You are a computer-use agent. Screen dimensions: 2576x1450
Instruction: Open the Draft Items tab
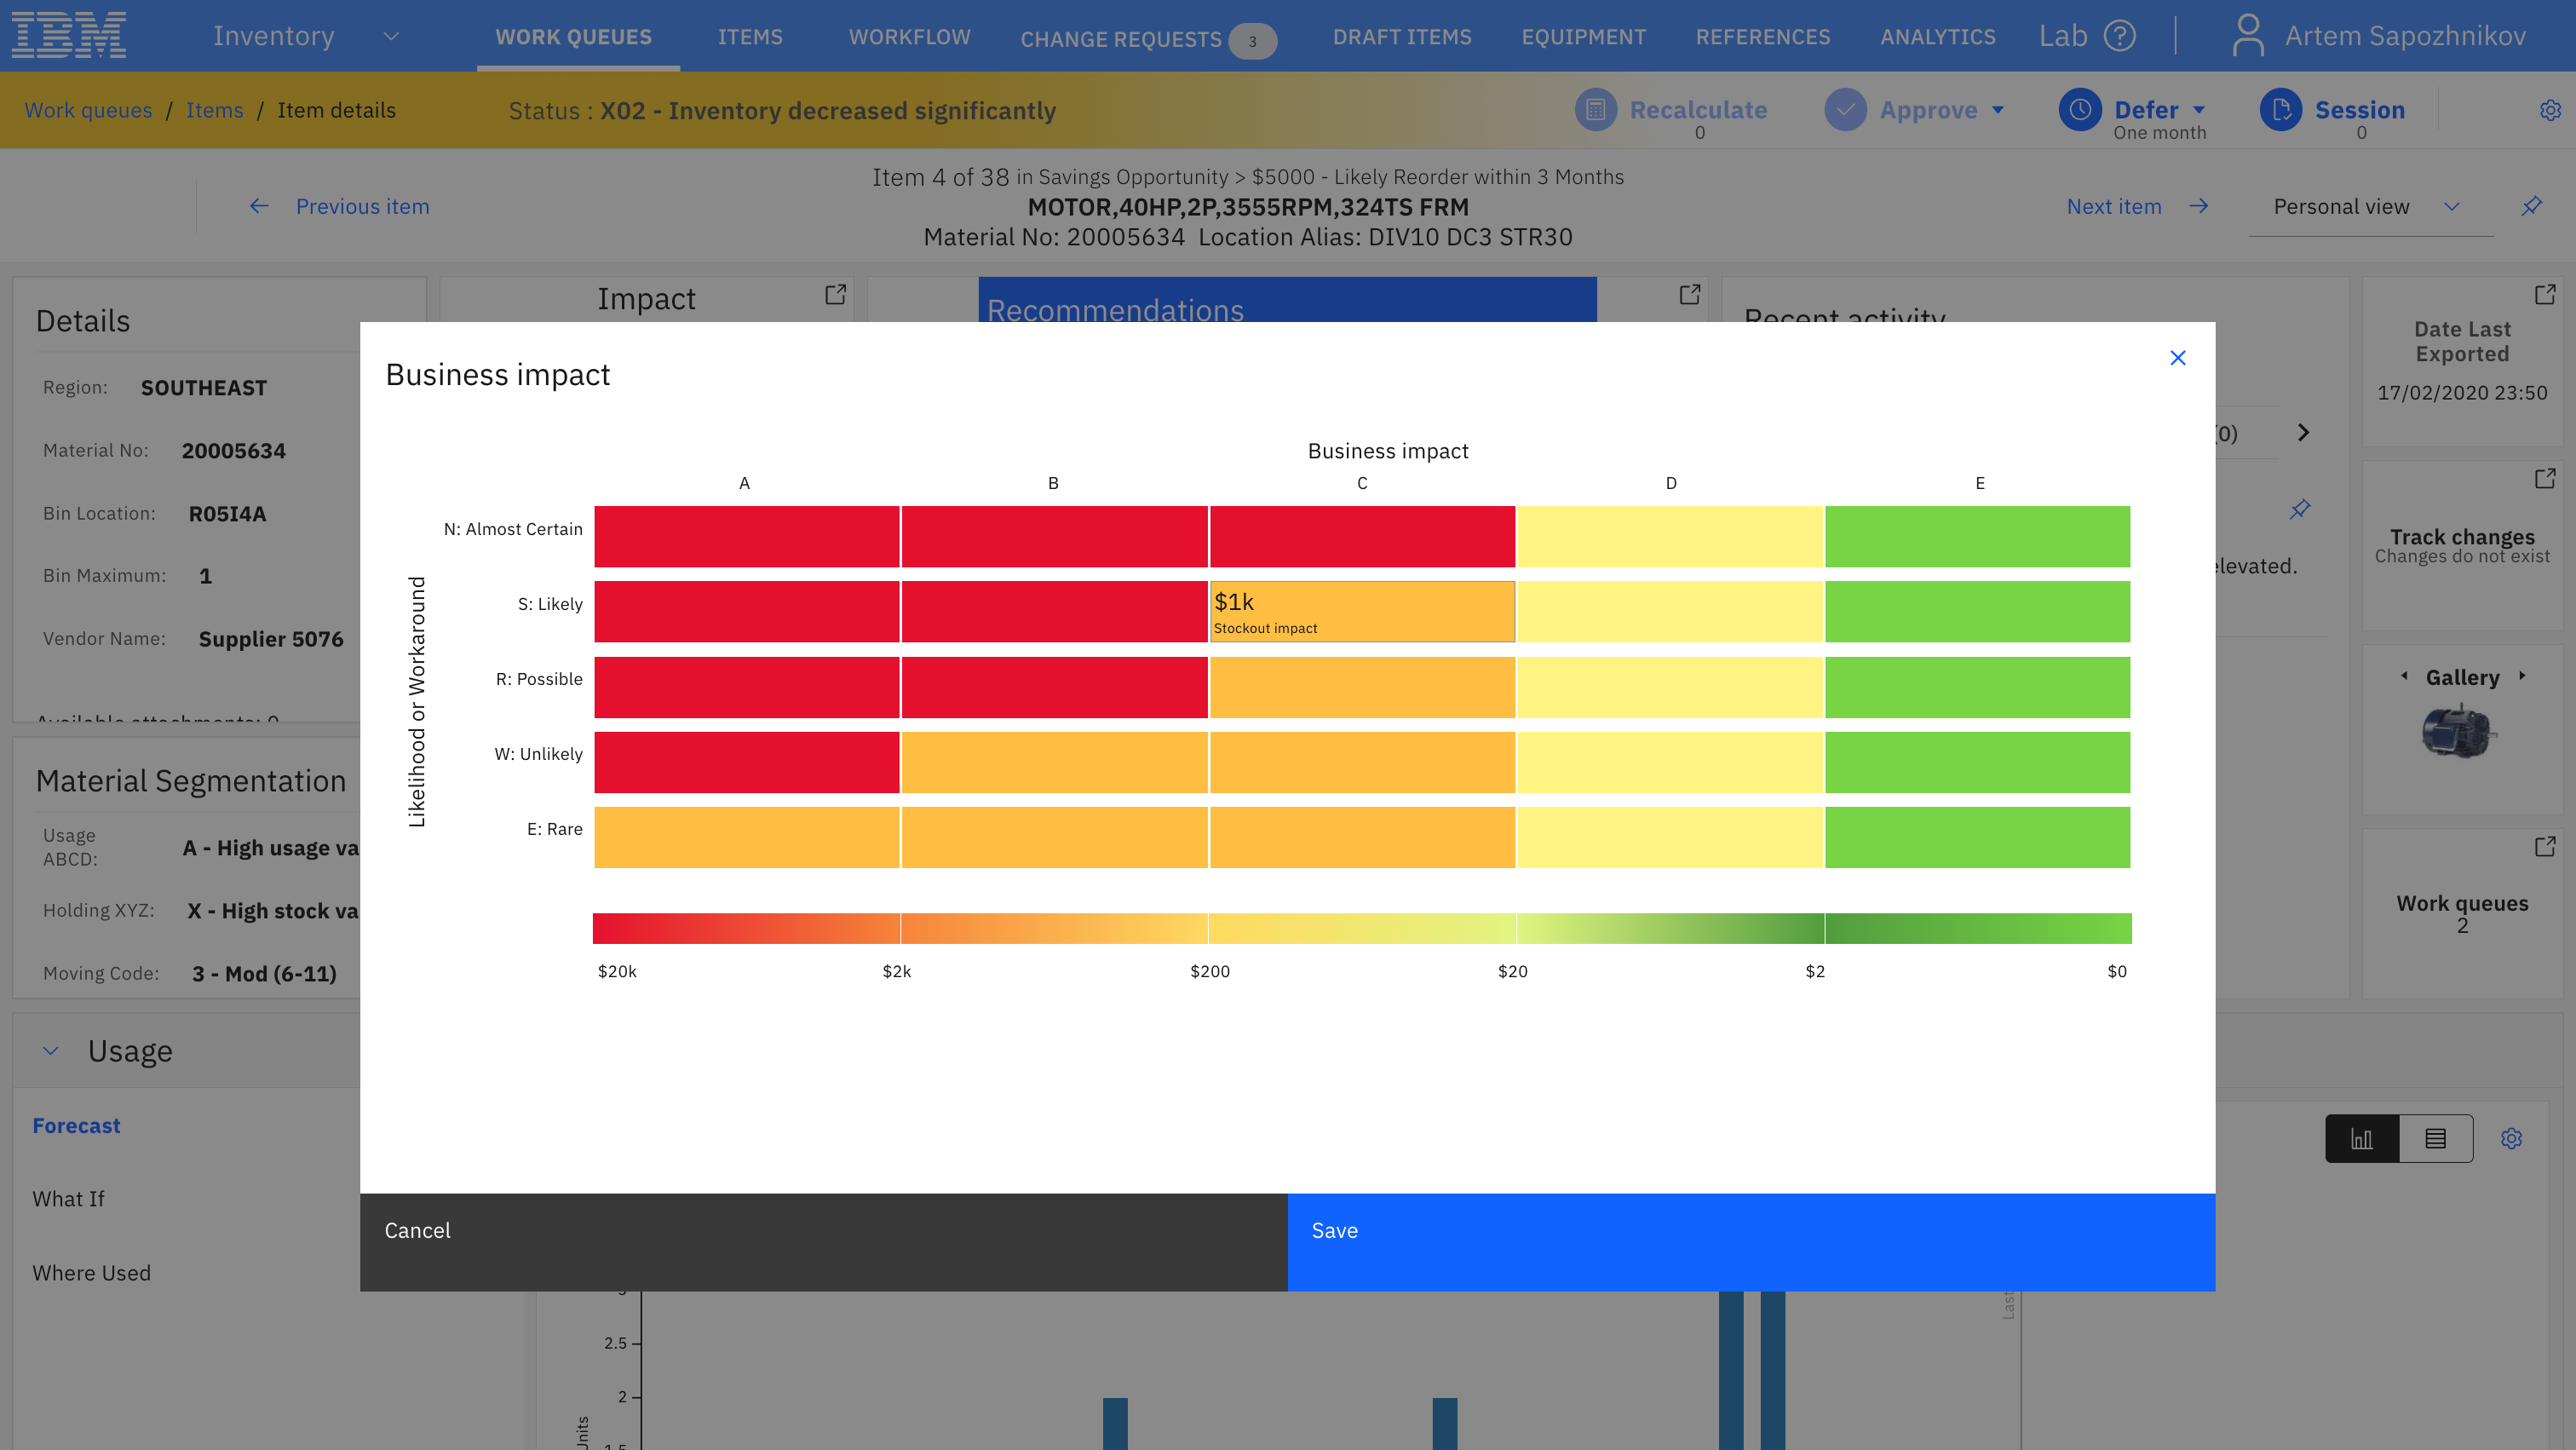(x=1402, y=37)
